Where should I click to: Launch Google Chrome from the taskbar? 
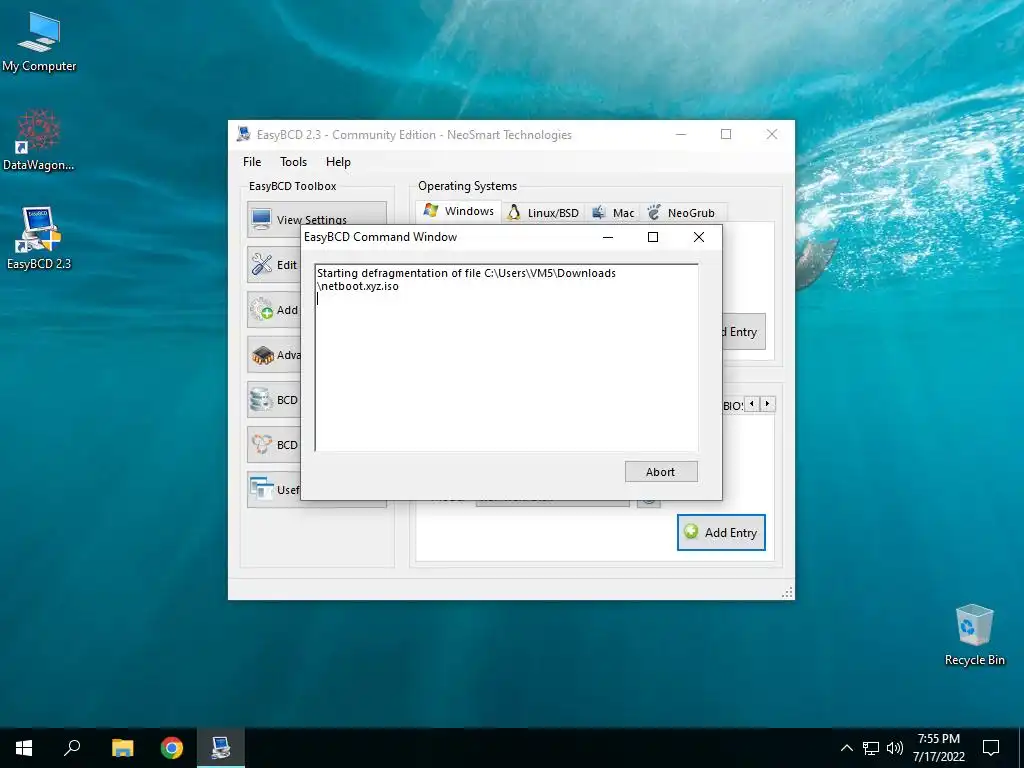point(172,748)
